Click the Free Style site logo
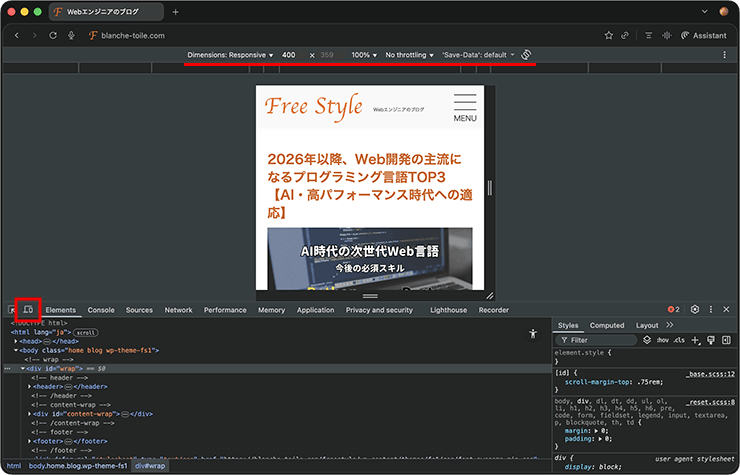 (314, 107)
